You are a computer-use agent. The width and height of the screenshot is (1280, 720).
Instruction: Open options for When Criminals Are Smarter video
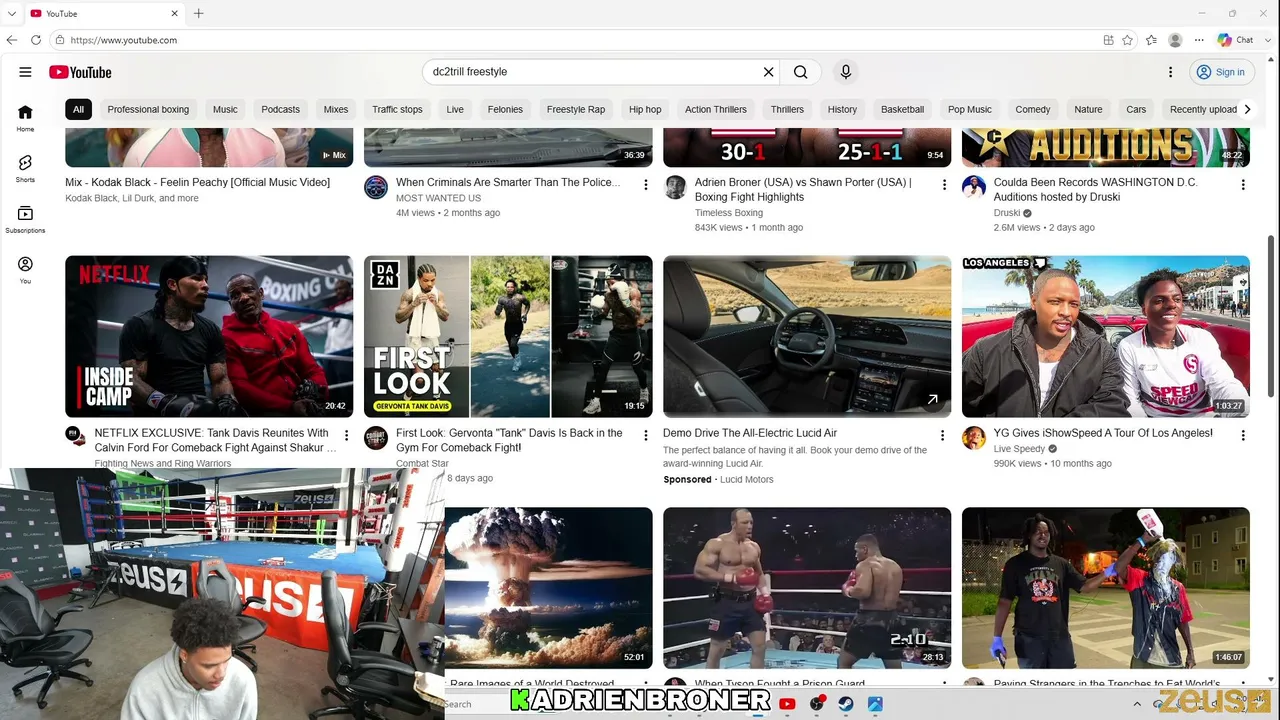(x=645, y=185)
